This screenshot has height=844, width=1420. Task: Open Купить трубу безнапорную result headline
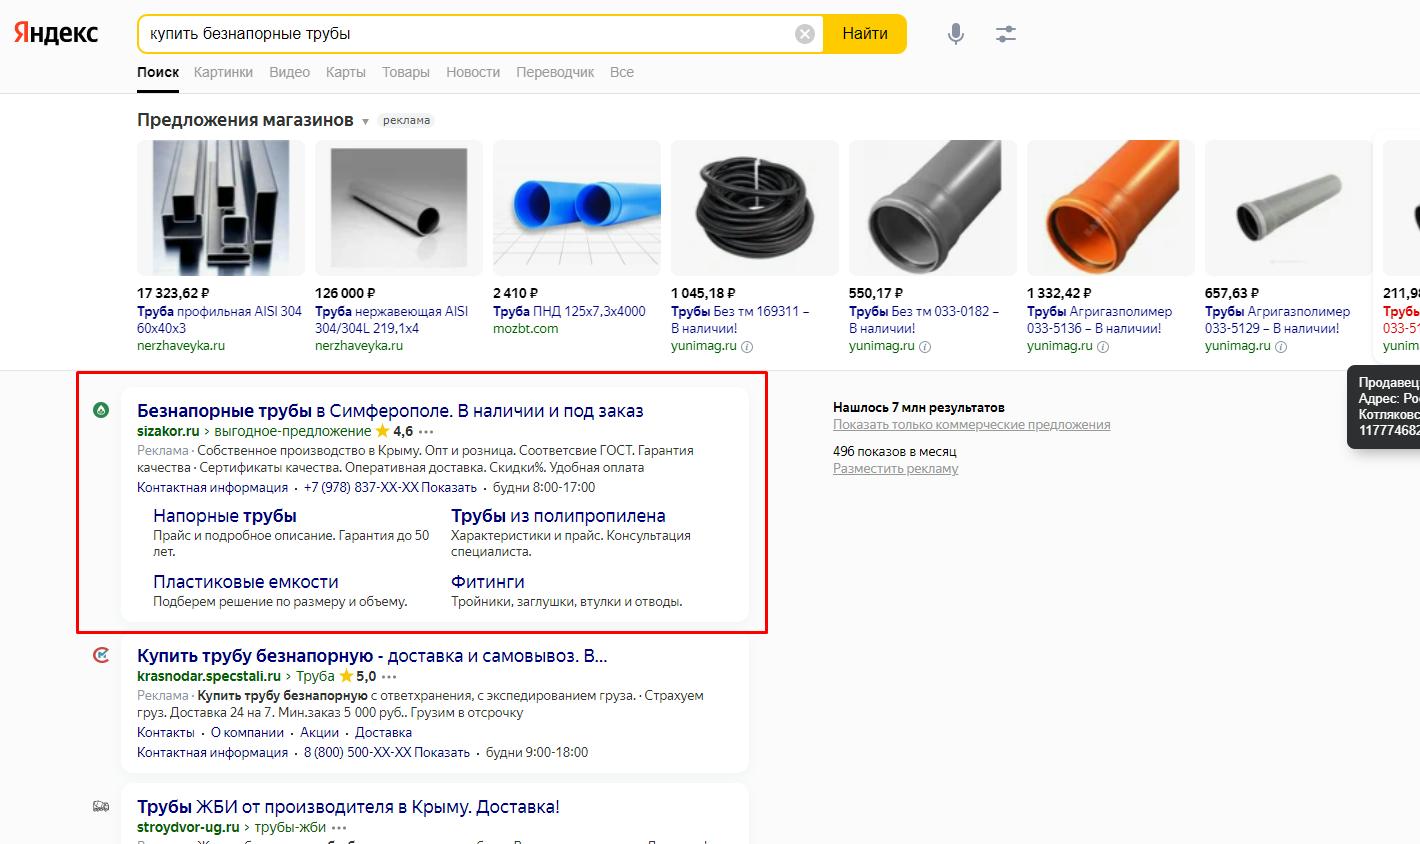click(372, 656)
